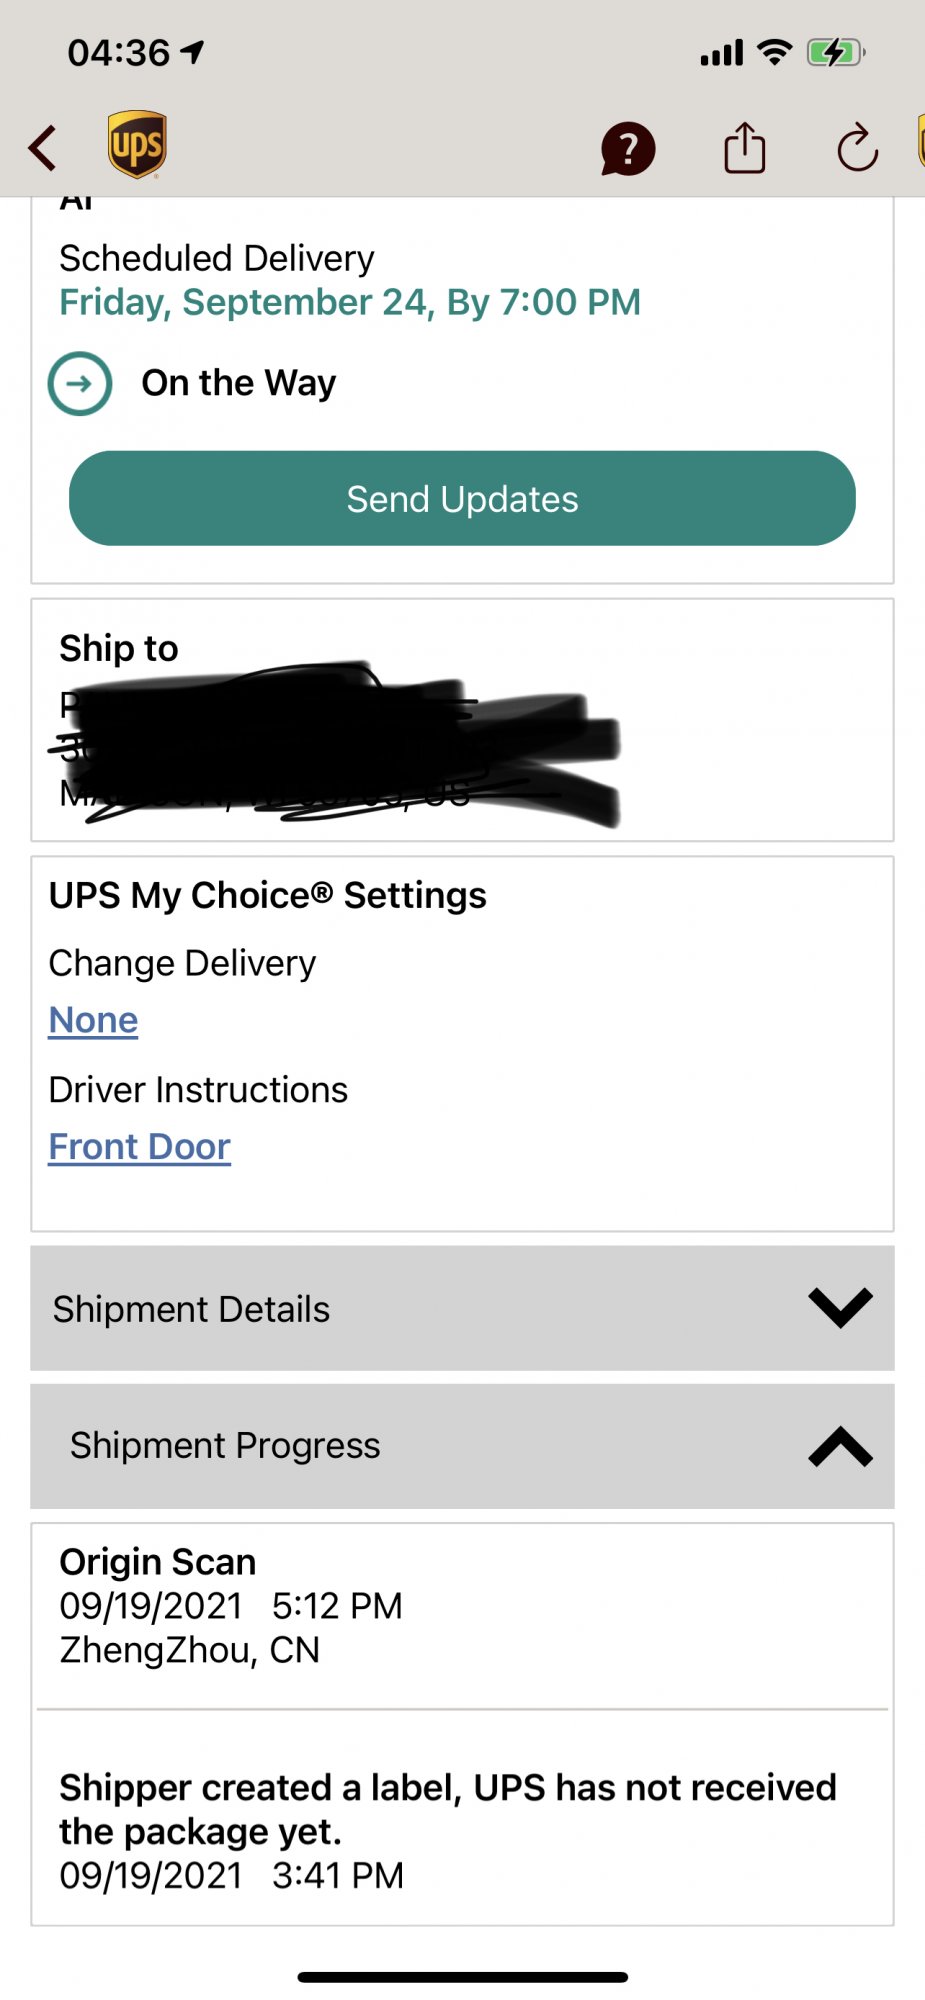Image resolution: width=925 pixels, height=2000 pixels.
Task: Click the Send Updates button
Action: (462, 498)
